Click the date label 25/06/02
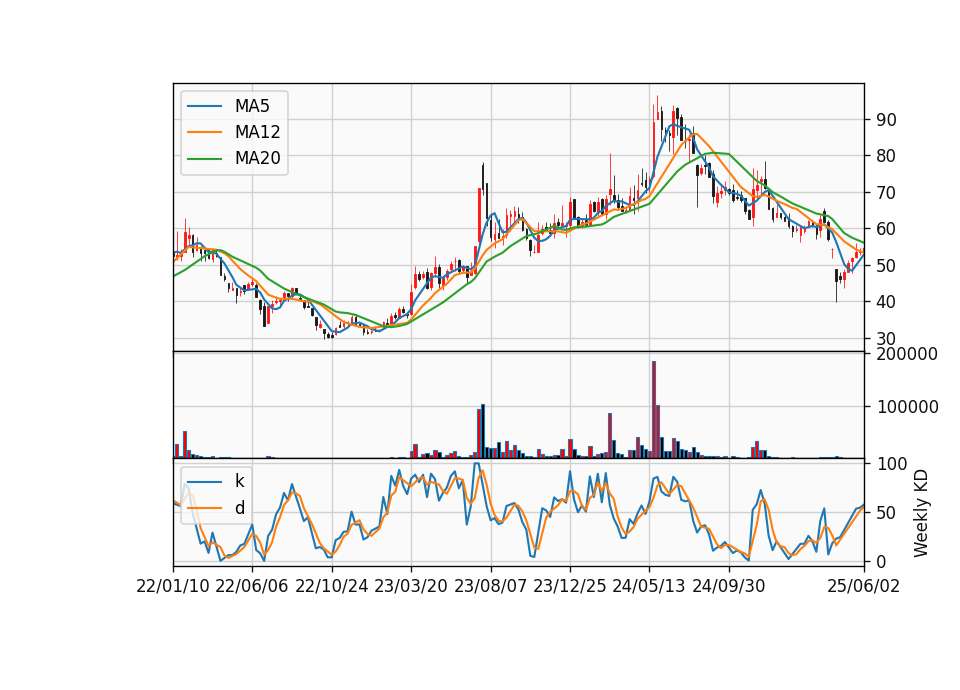This screenshot has height=690, width=960. click(x=864, y=586)
